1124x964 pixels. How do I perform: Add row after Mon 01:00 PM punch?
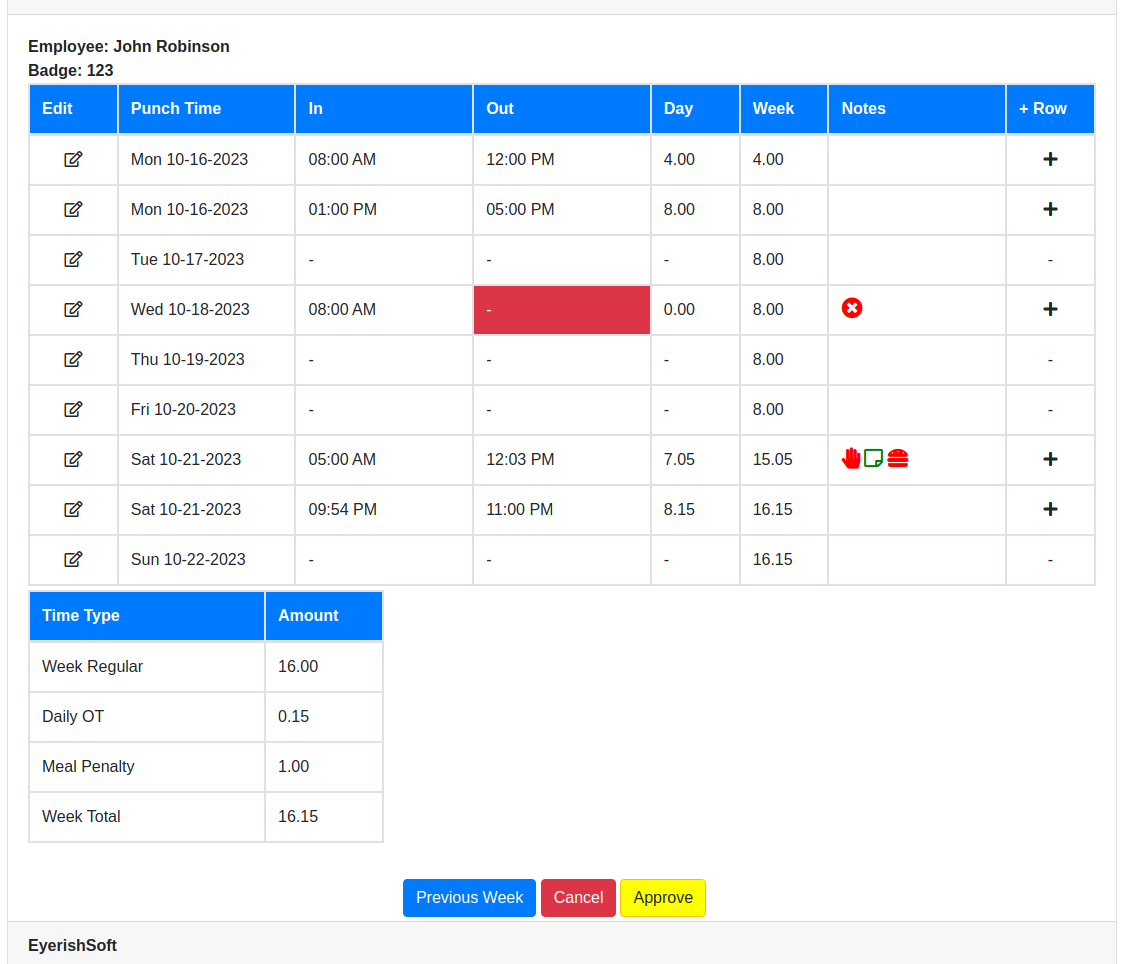pos(1050,209)
